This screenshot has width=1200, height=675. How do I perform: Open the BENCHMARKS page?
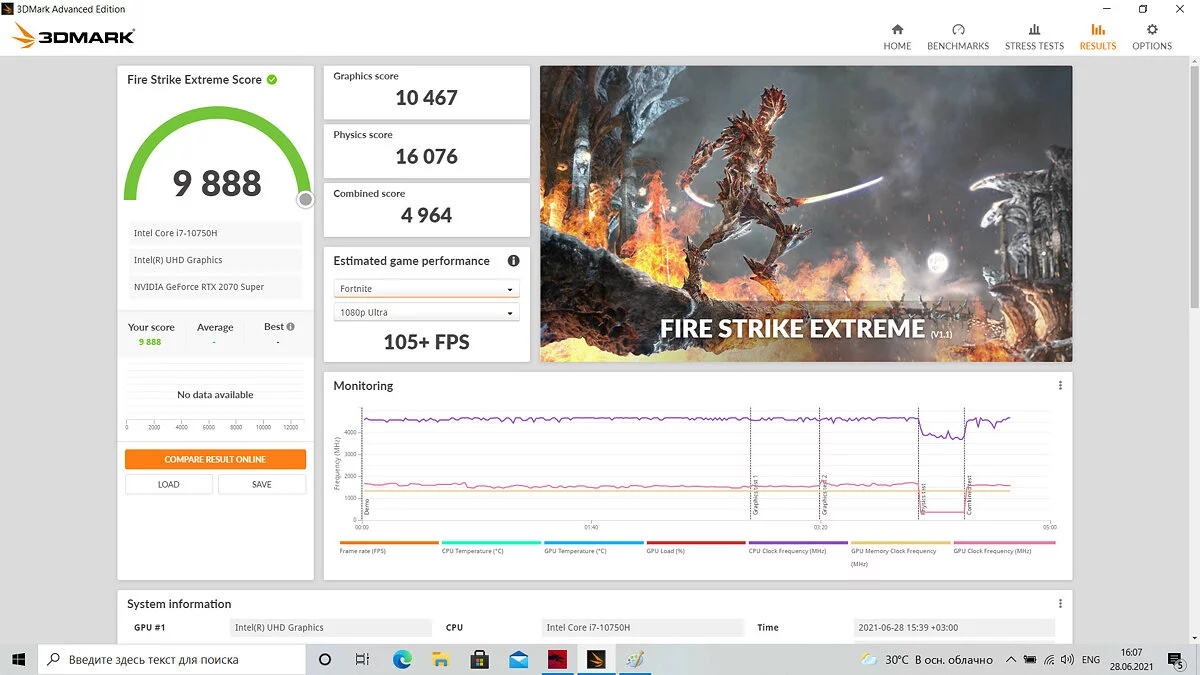coord(957,37)
